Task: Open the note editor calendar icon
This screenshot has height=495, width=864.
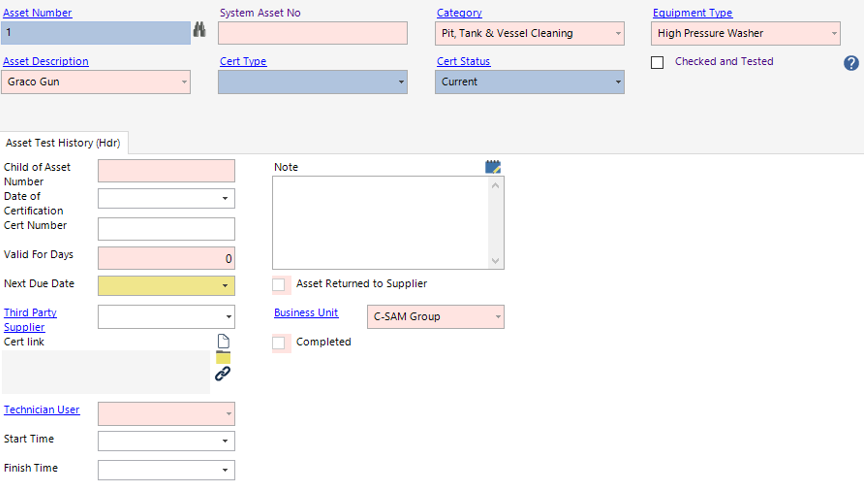Action: tap(493, 166)
